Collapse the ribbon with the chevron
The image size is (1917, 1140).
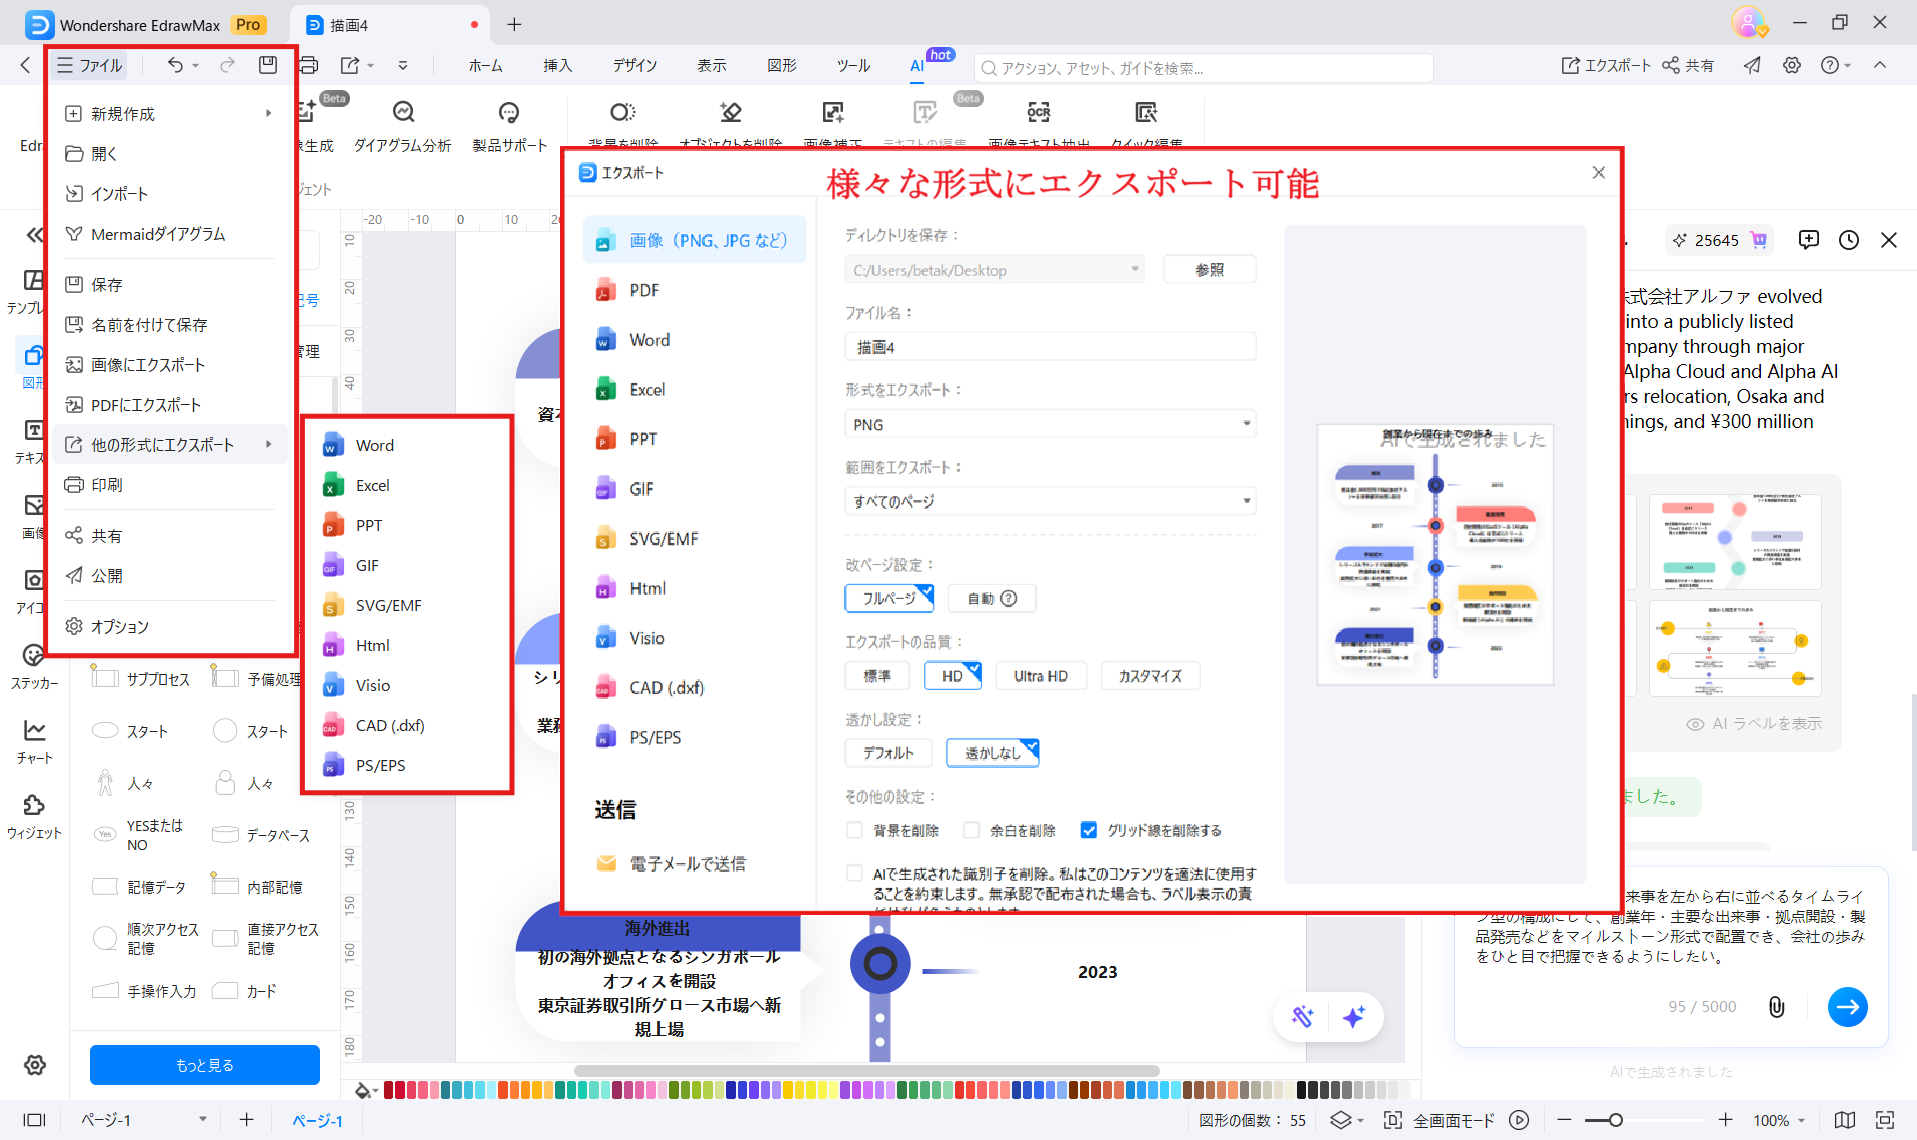coord(1880,65)
